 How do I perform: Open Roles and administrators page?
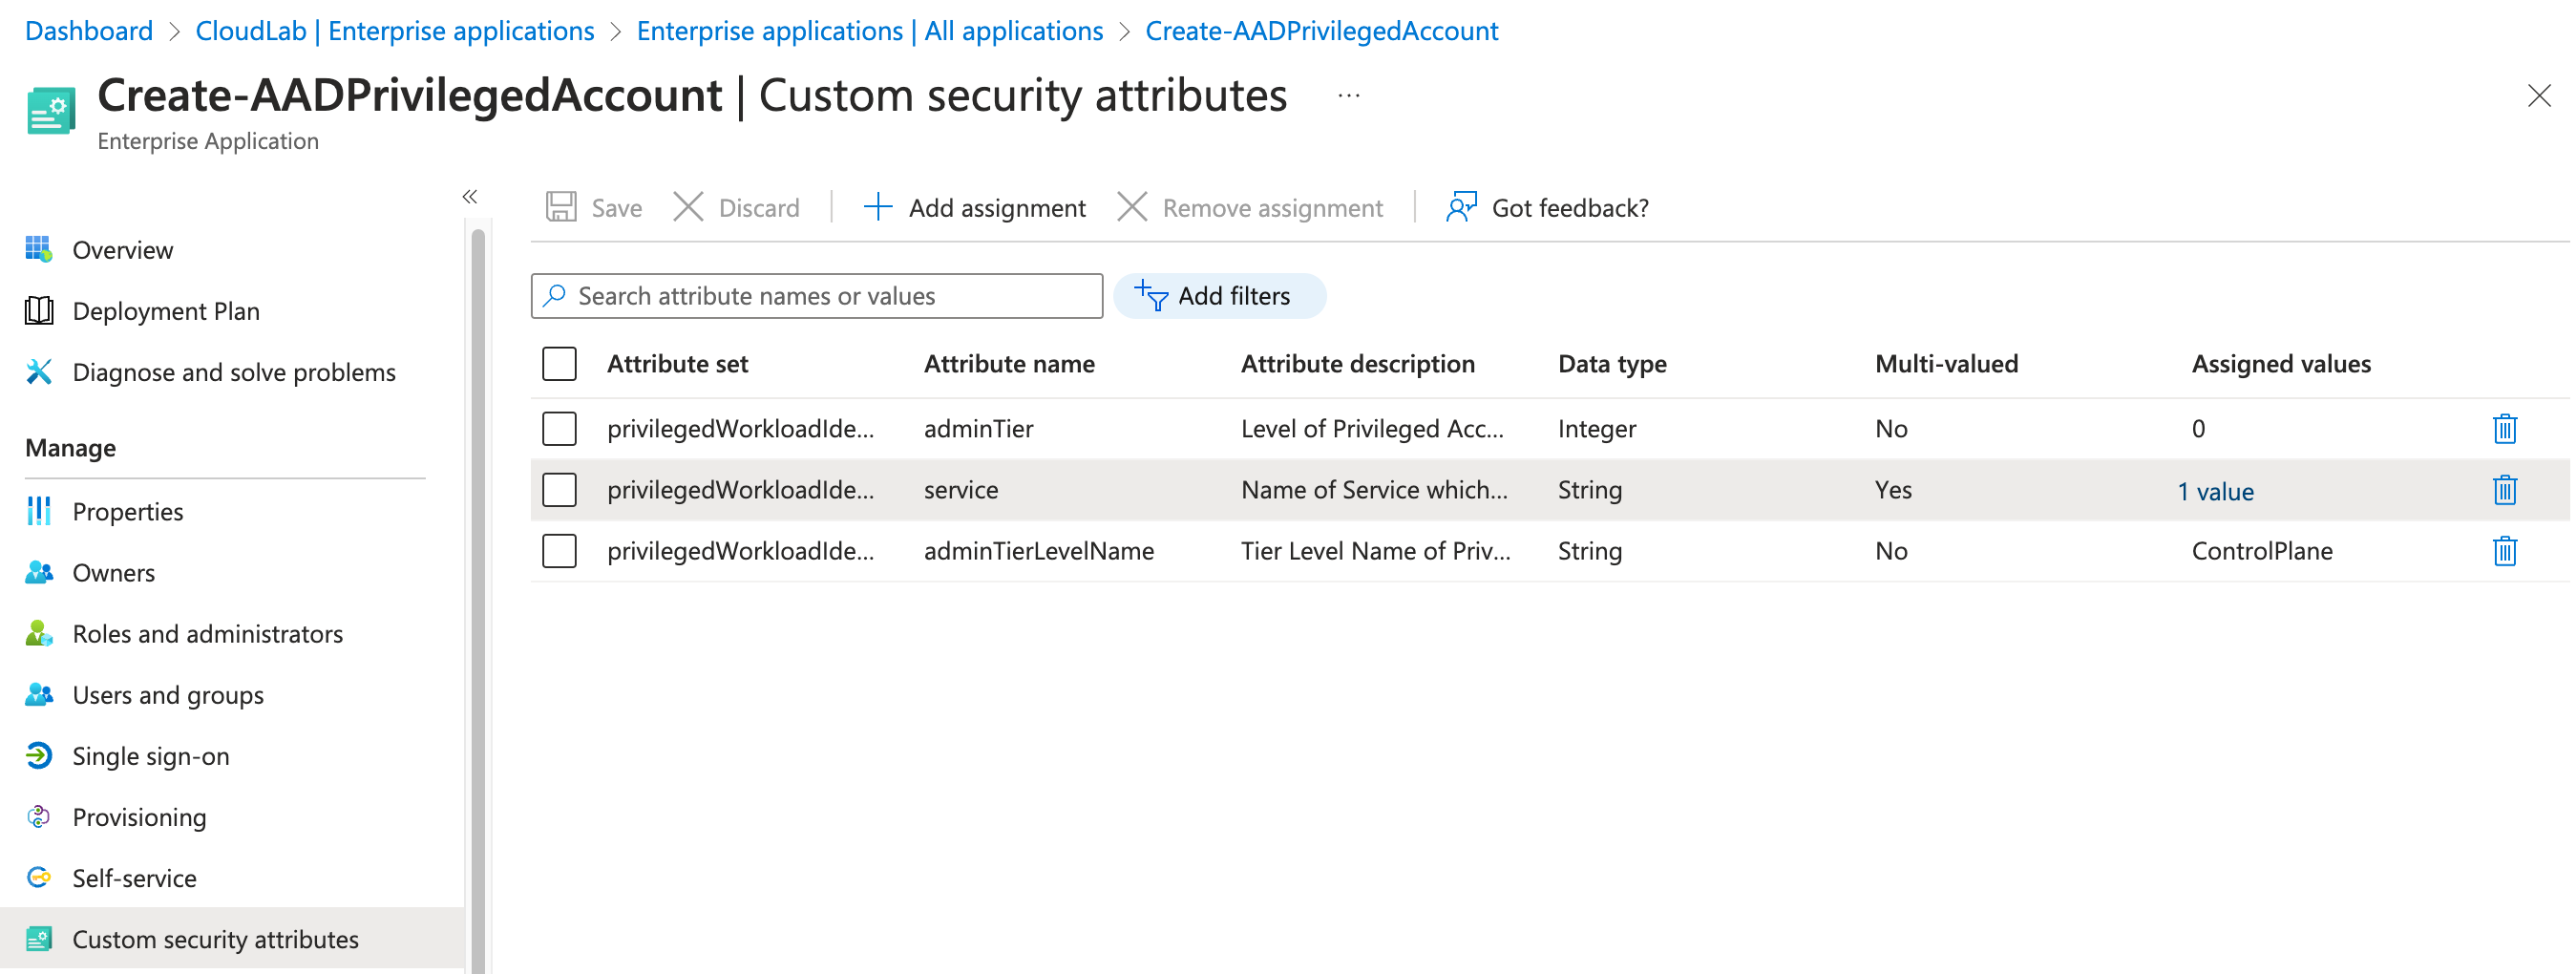[x=207, y=633]
